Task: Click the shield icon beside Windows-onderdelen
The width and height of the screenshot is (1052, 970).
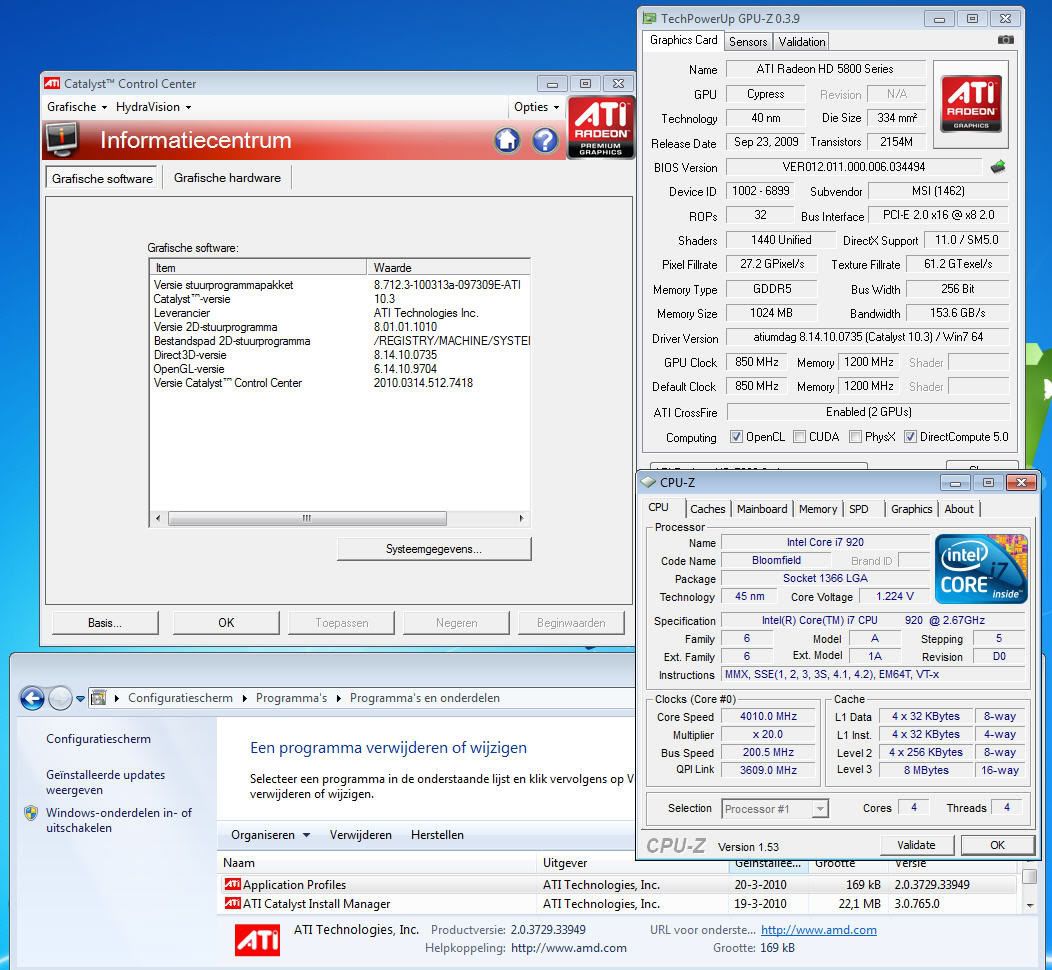Action: 31,813
